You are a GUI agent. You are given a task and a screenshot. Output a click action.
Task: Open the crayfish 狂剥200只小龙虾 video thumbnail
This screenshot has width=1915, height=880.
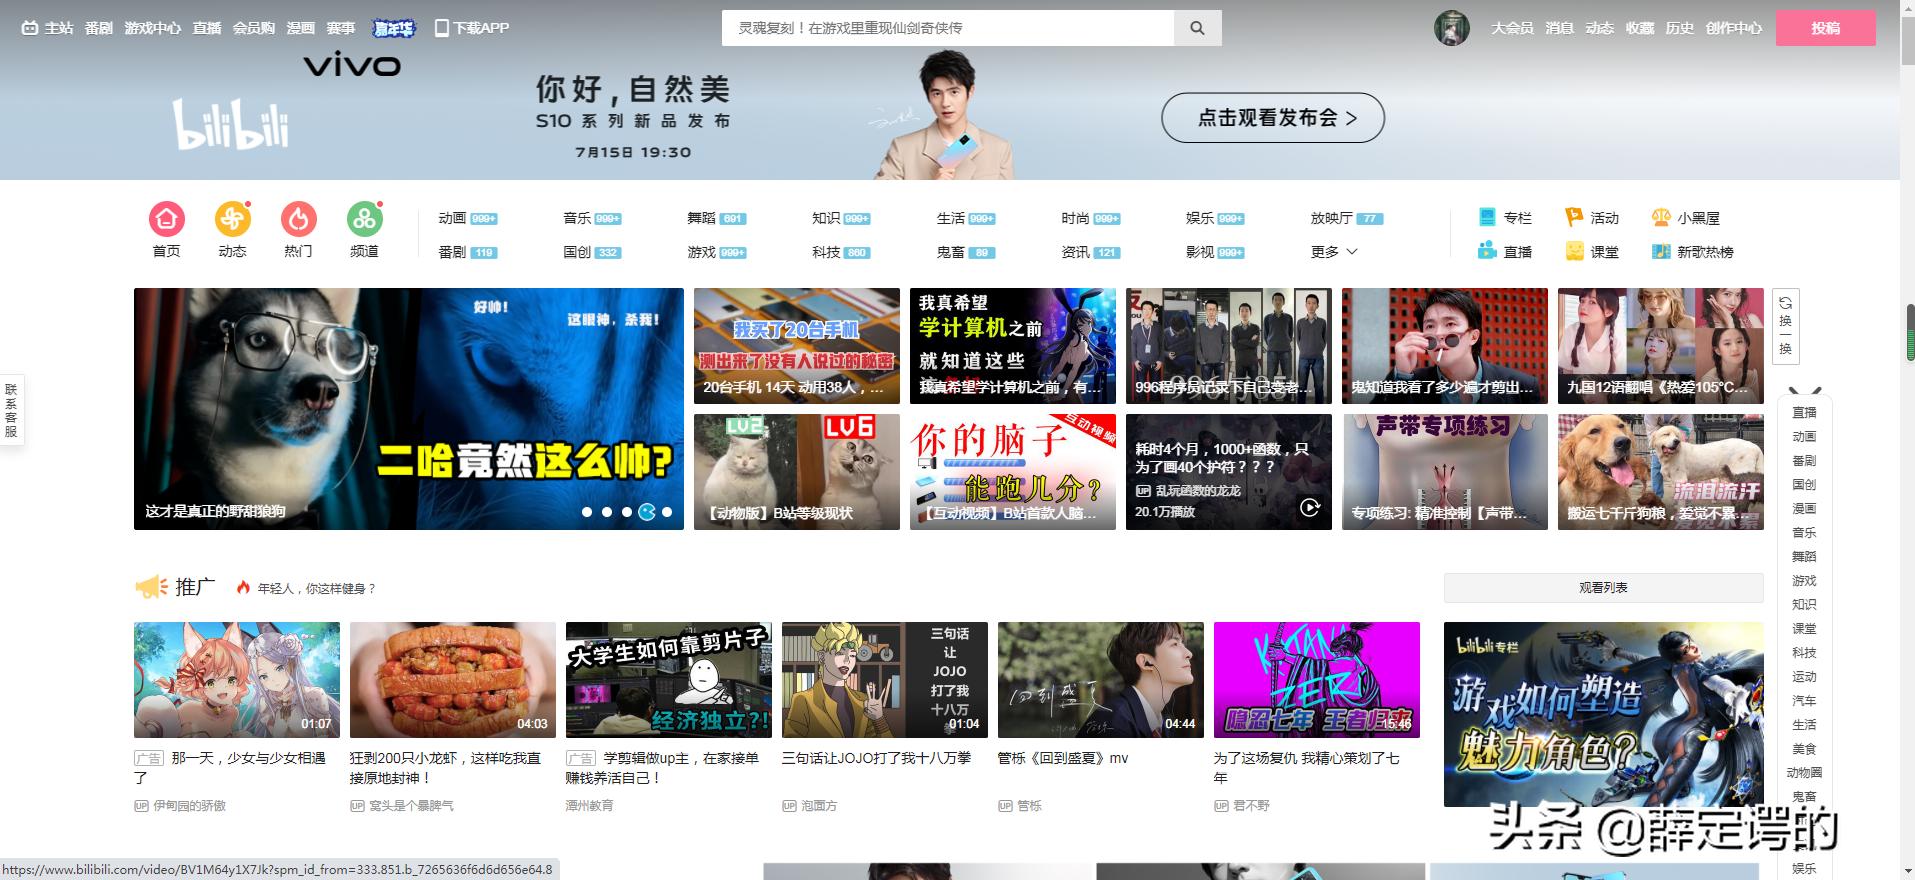pos(453,680)
